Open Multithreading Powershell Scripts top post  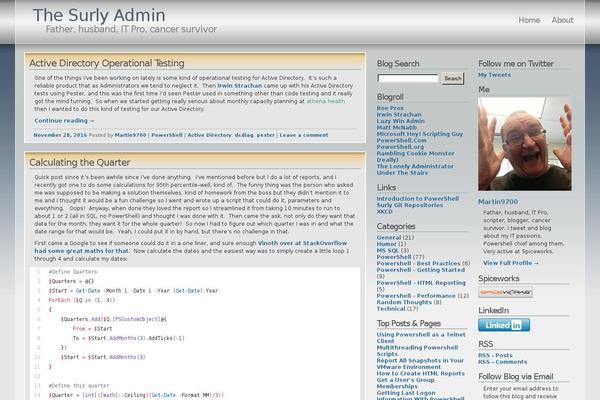point(417,351)
